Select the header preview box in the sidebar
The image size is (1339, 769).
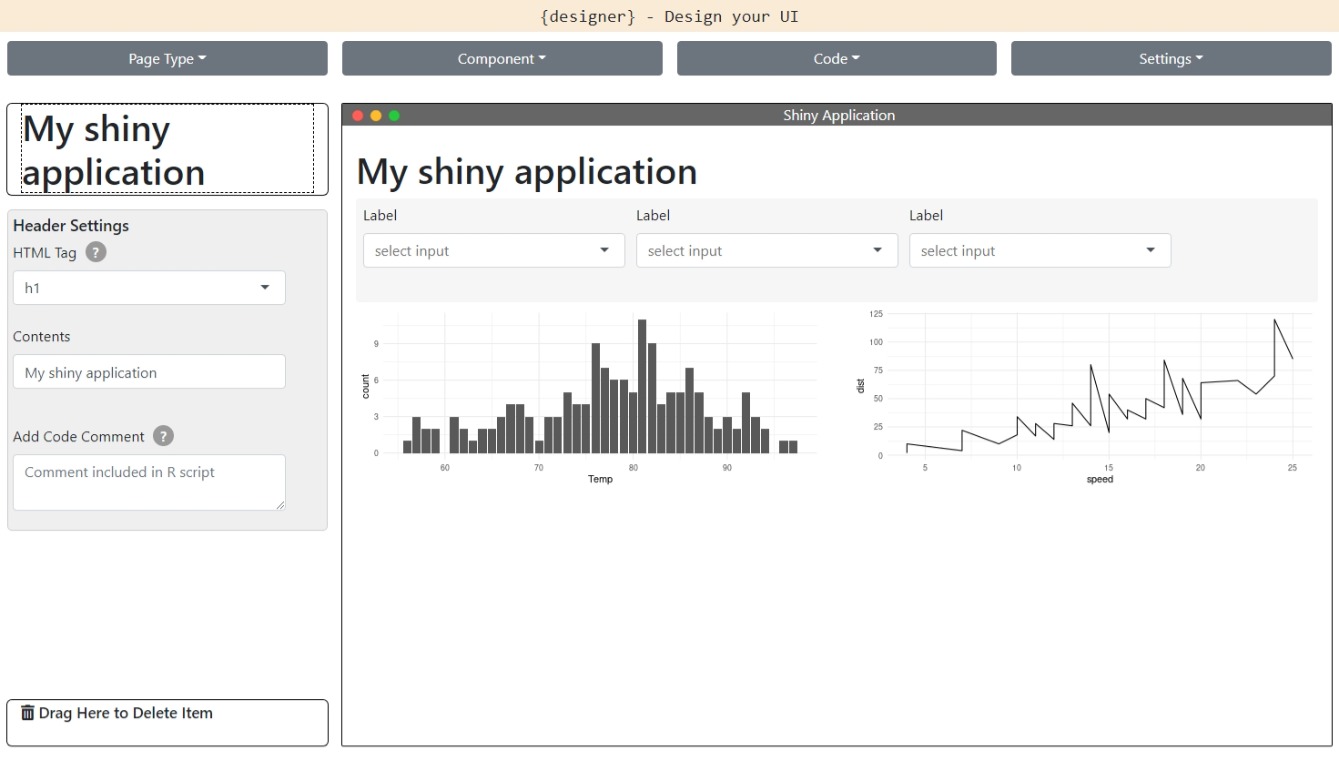(167, 150)
